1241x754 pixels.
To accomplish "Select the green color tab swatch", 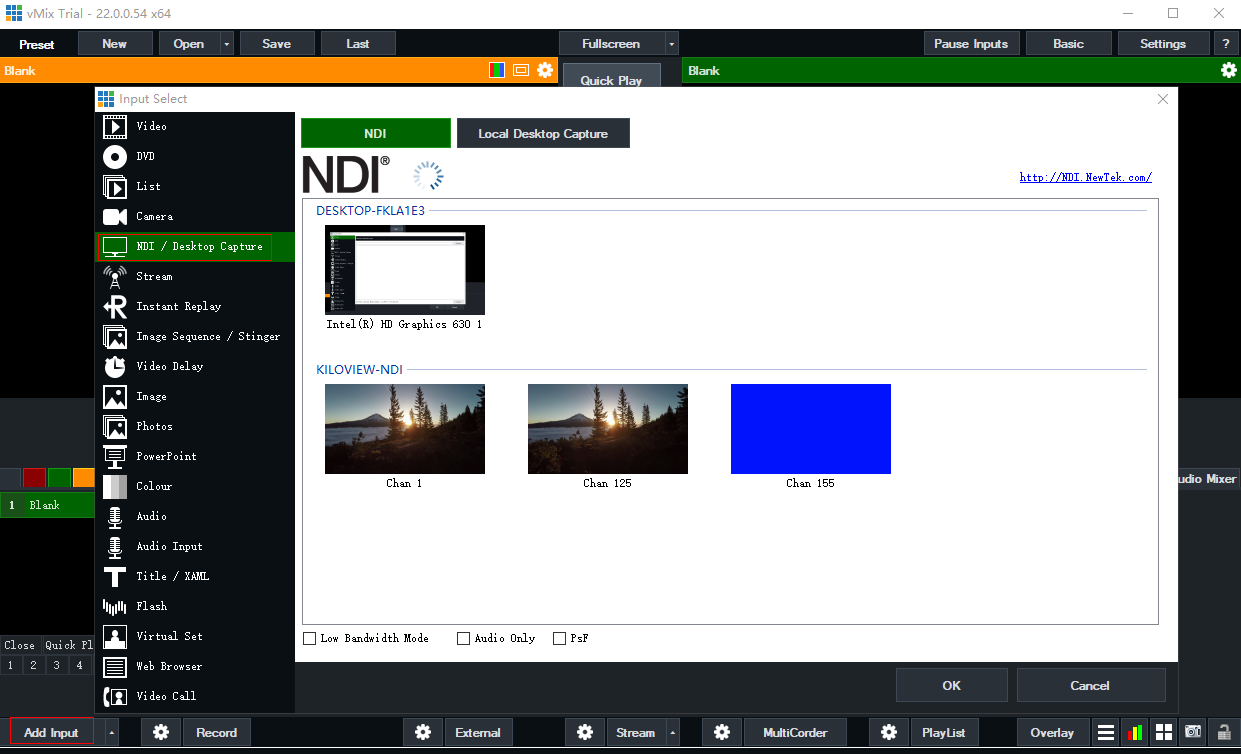I will (60, 478).
